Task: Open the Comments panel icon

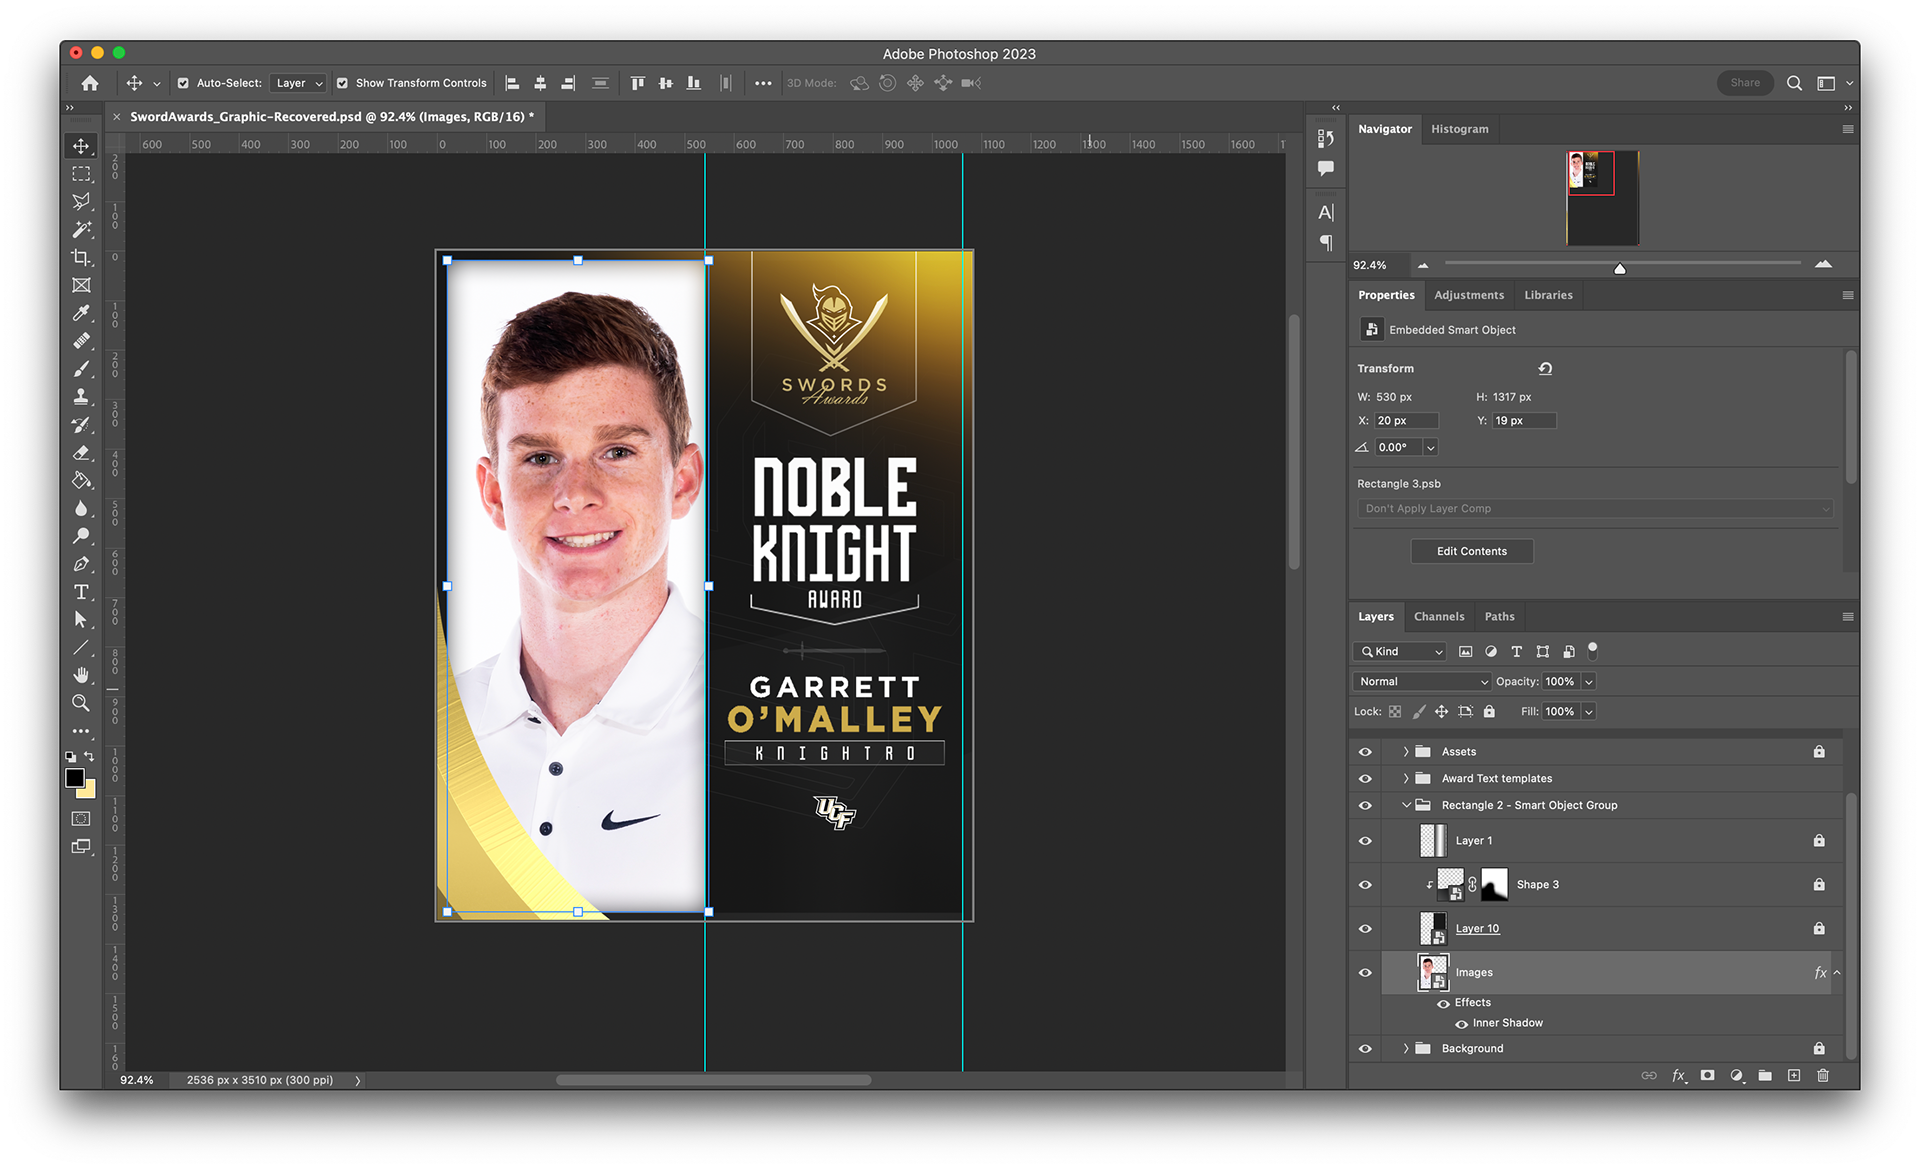Action: tap(1326, 168)
